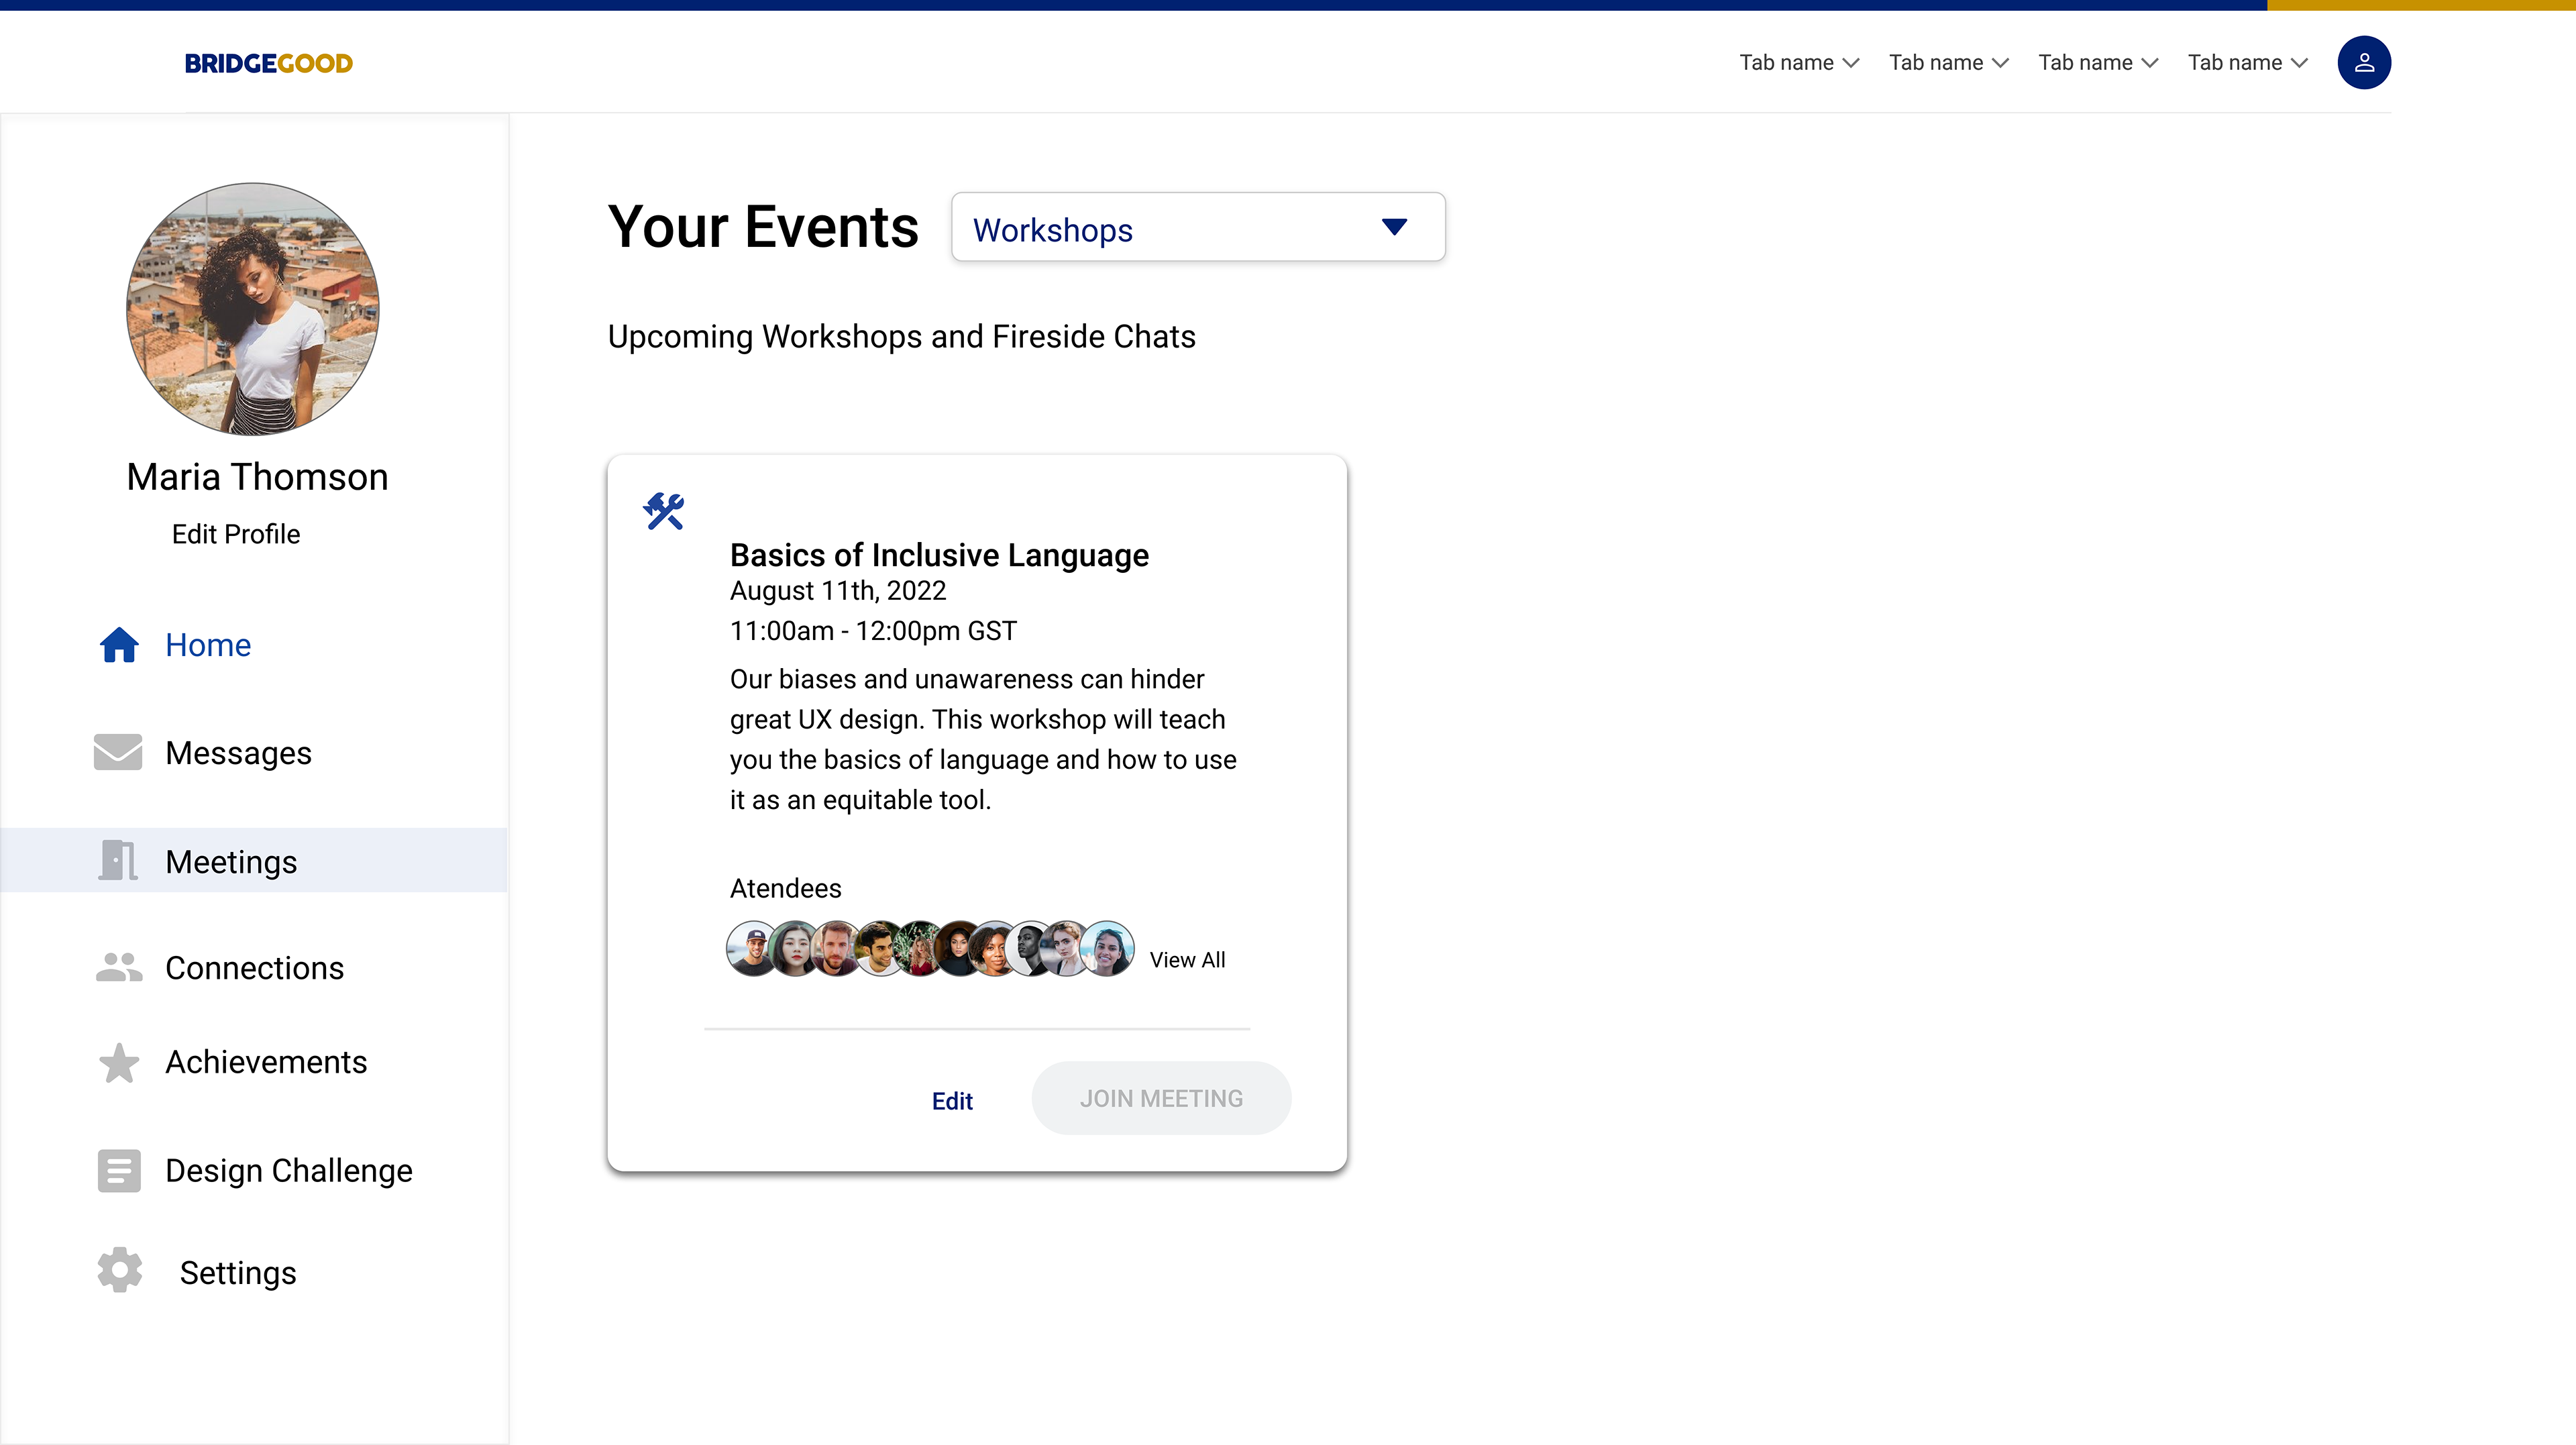Click the Connections people icon

point(119,967)
